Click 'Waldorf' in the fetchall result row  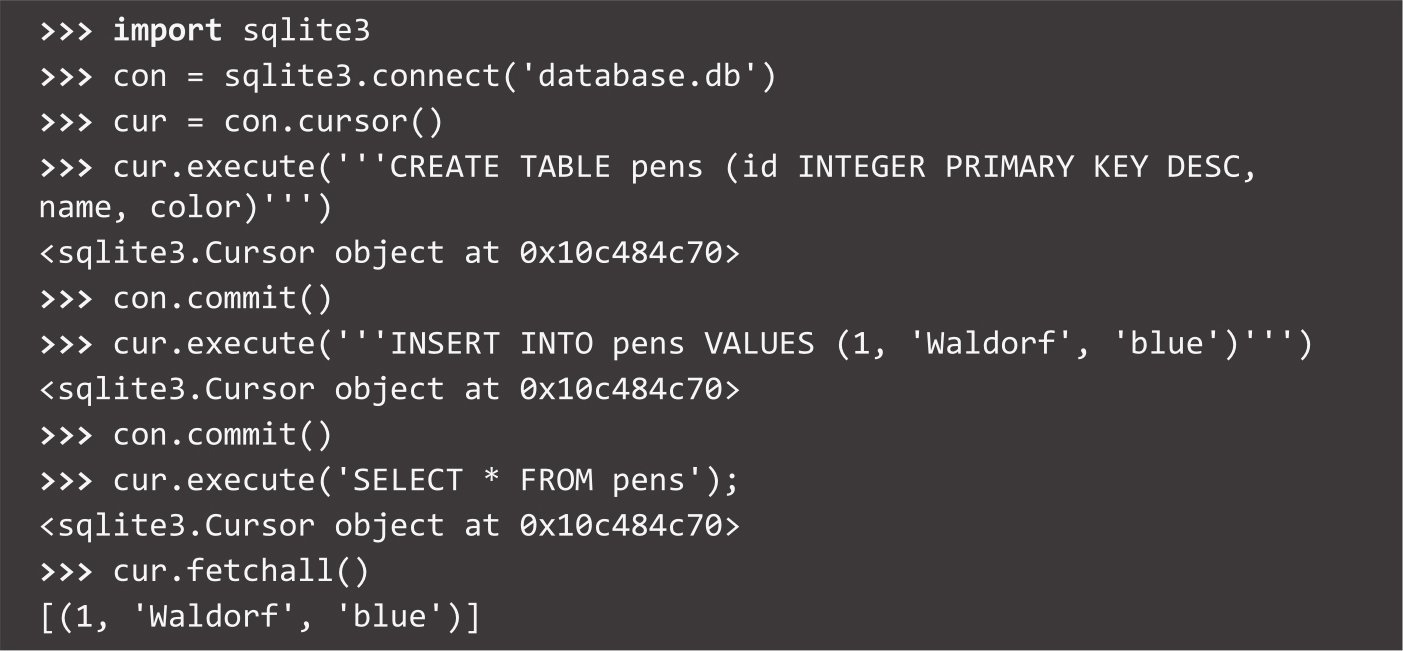tap(223, 616)
